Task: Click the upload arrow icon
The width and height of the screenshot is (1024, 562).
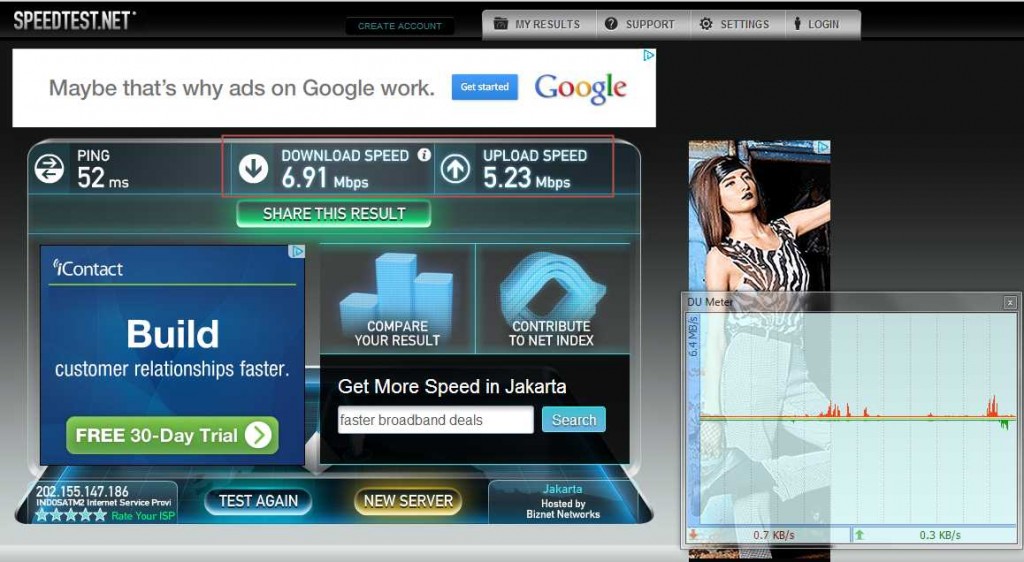Action: coord(455,168)
